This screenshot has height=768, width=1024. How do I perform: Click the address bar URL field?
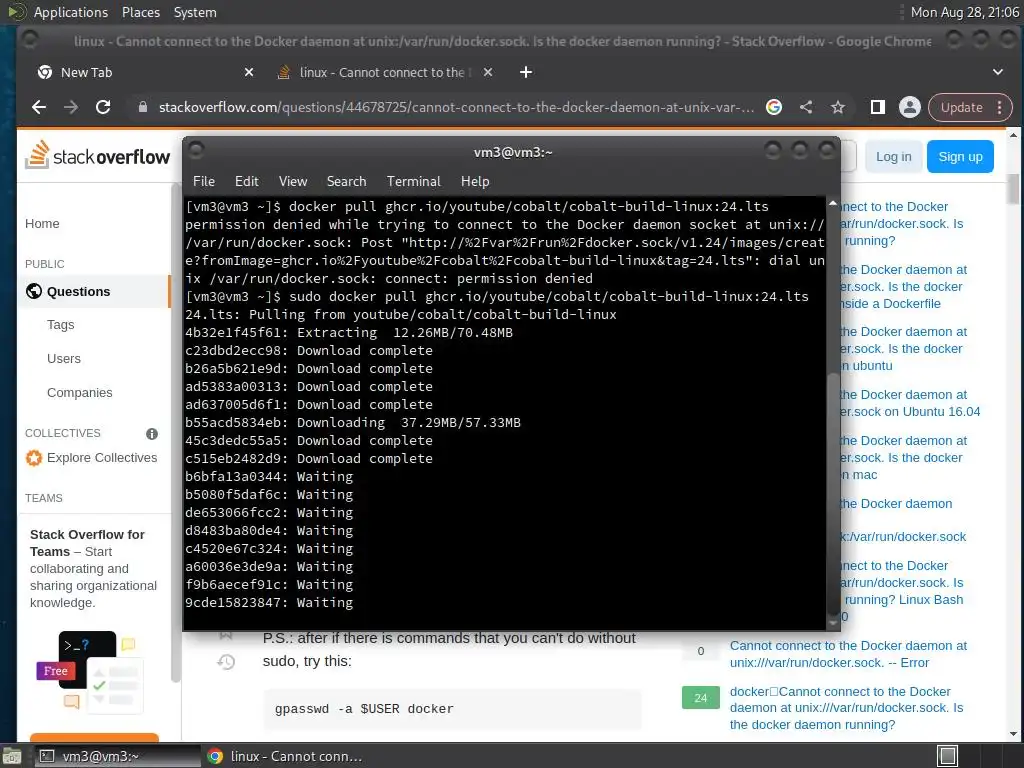point(456,107)
